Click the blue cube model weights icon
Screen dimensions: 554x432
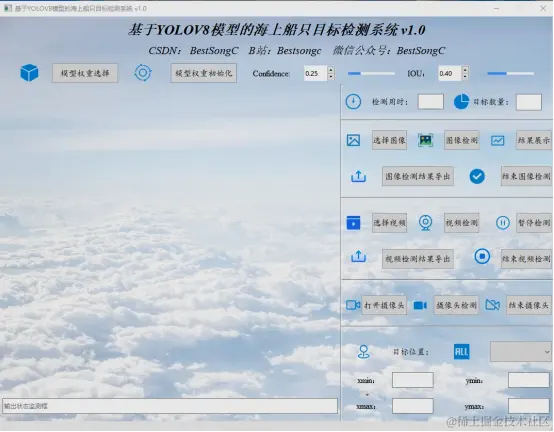29,73
